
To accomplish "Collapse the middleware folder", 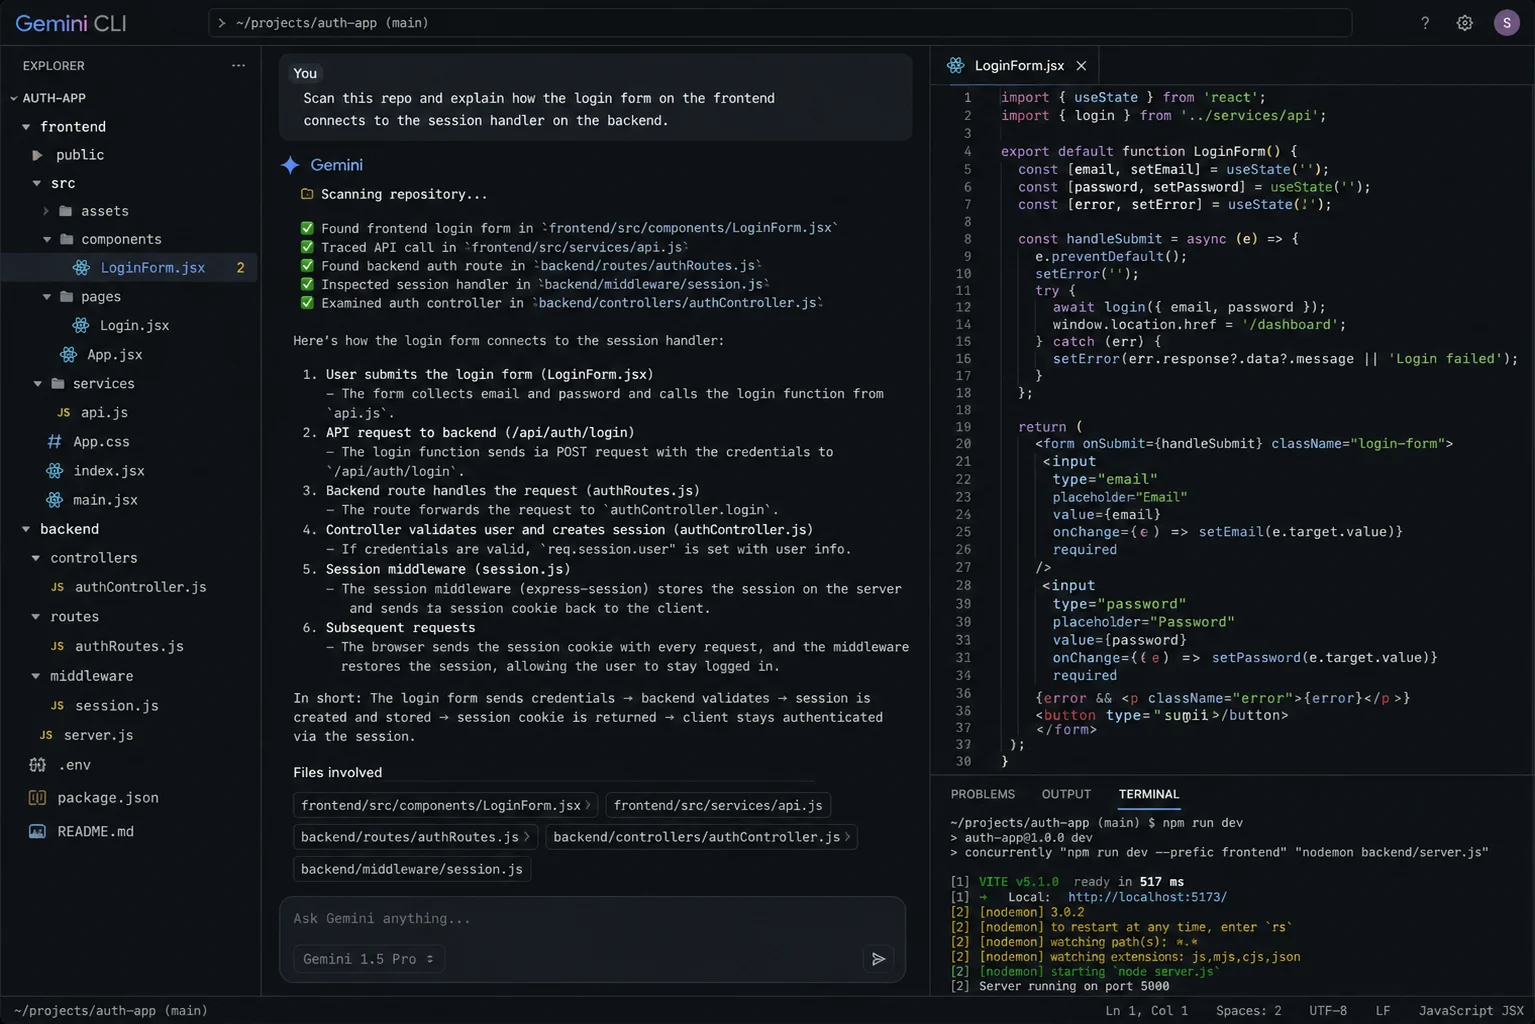I will click(36, 676).
